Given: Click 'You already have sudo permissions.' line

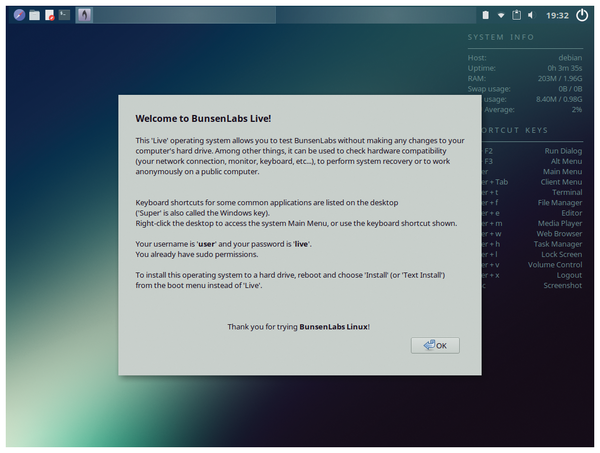Looking at the screenshot, I should [x=197, y=254].
